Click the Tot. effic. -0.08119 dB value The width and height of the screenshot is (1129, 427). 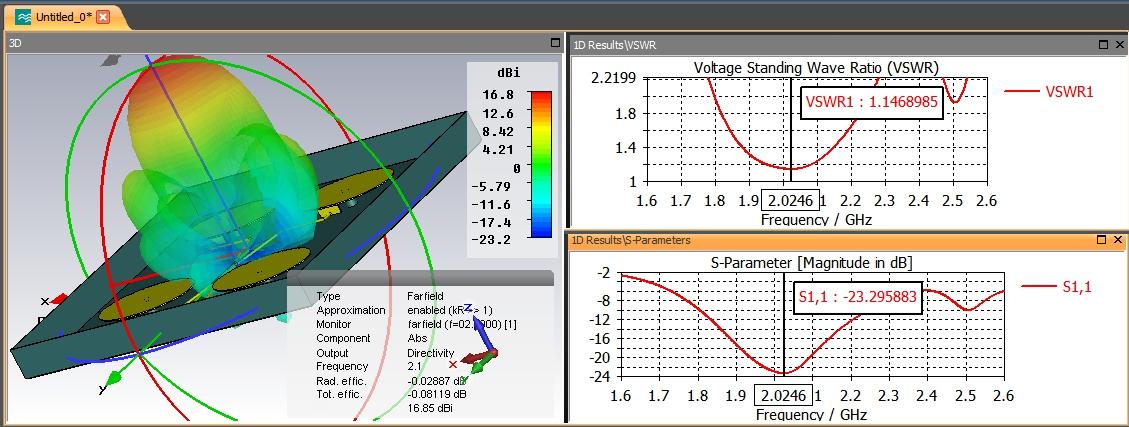436,394
